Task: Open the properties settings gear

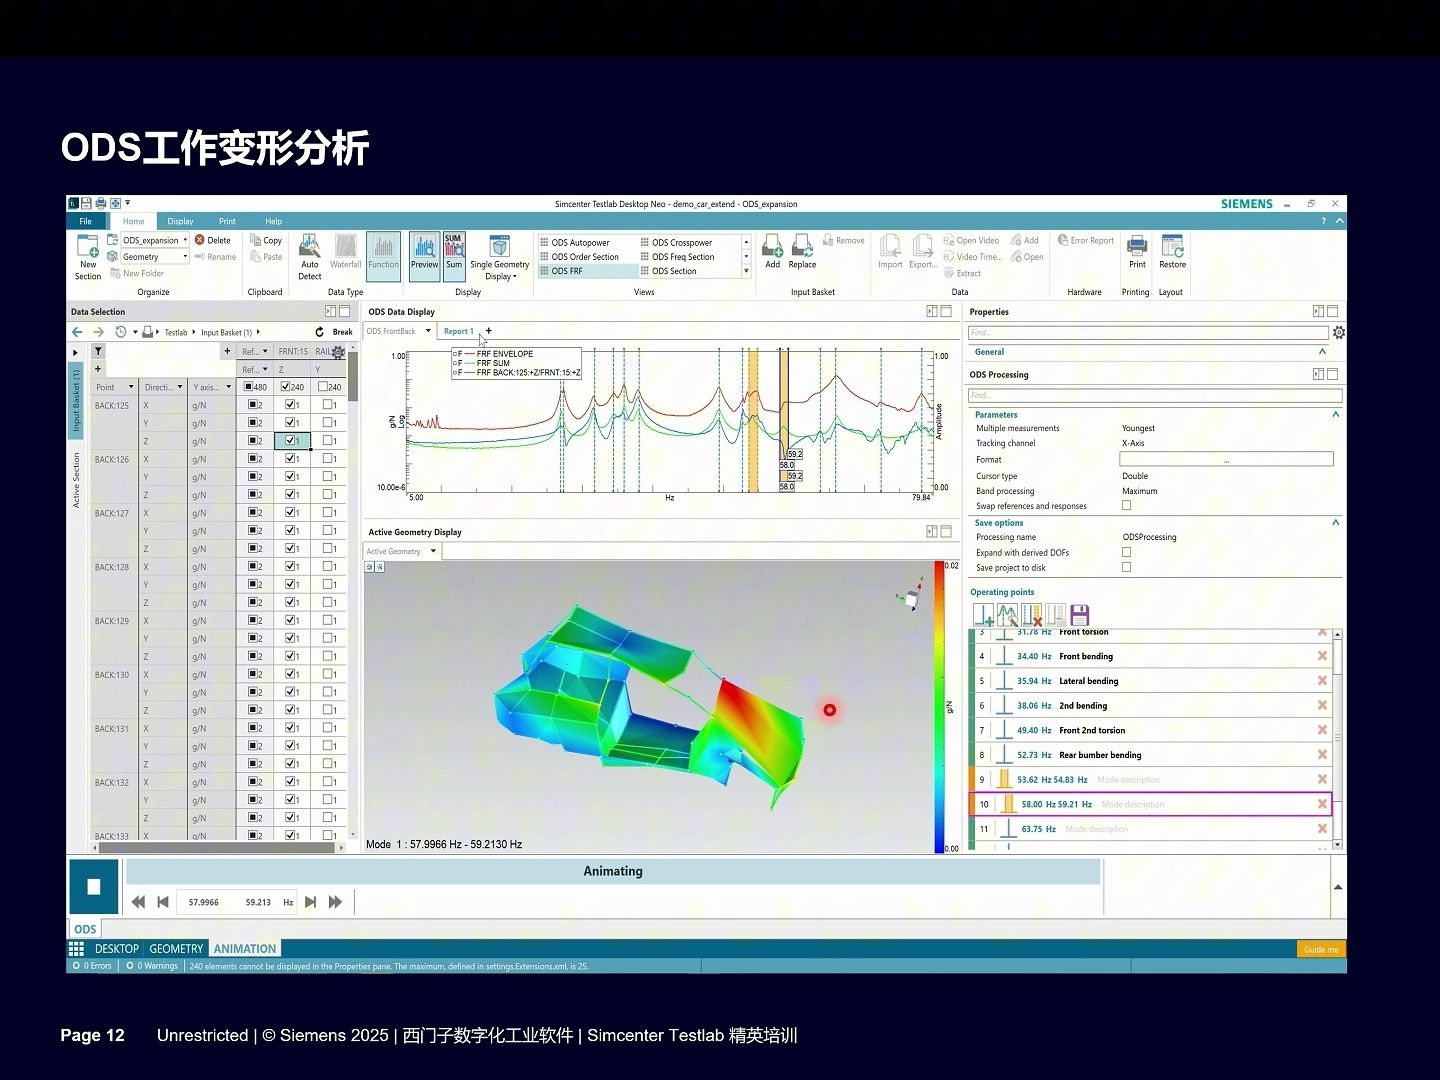Action: pyautogui.click(x=1339, y=333)
